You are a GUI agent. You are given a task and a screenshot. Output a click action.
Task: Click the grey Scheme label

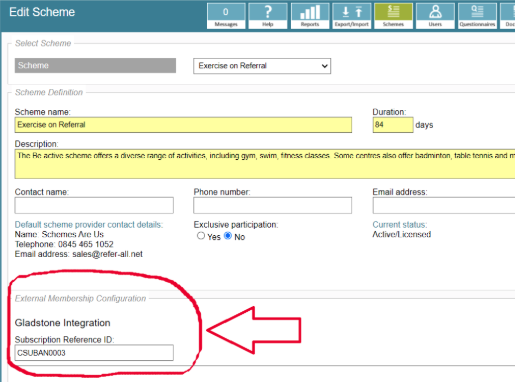[x=95, y=65]
